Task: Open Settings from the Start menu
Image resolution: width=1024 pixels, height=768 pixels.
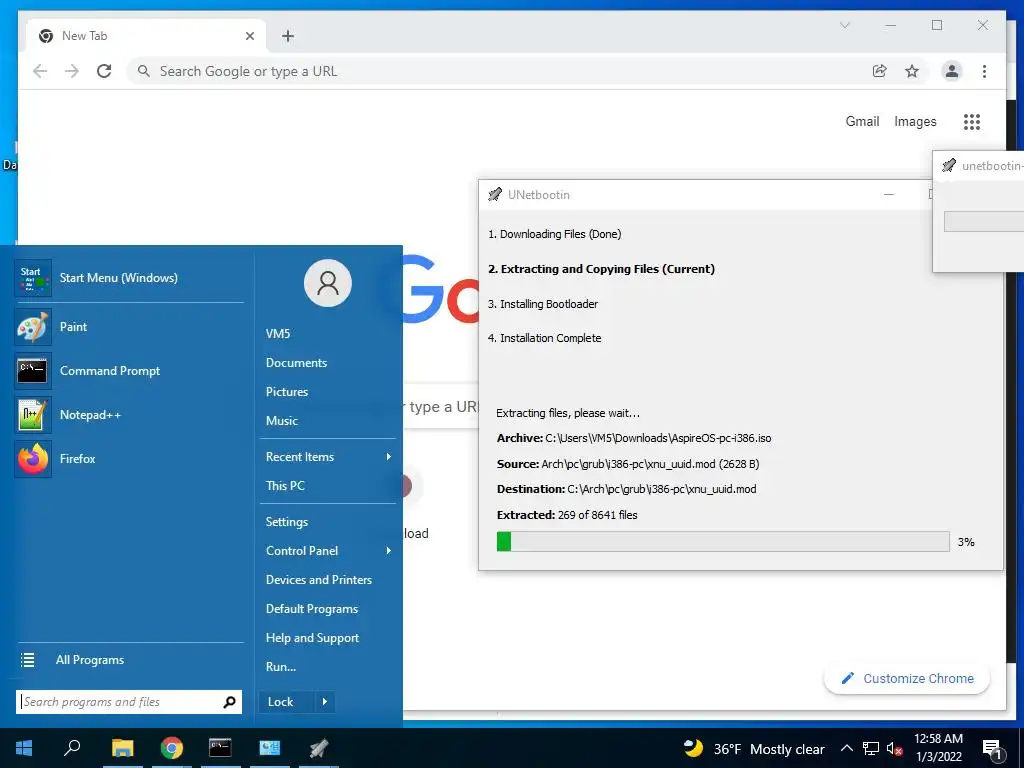Action: pos(287,521)
